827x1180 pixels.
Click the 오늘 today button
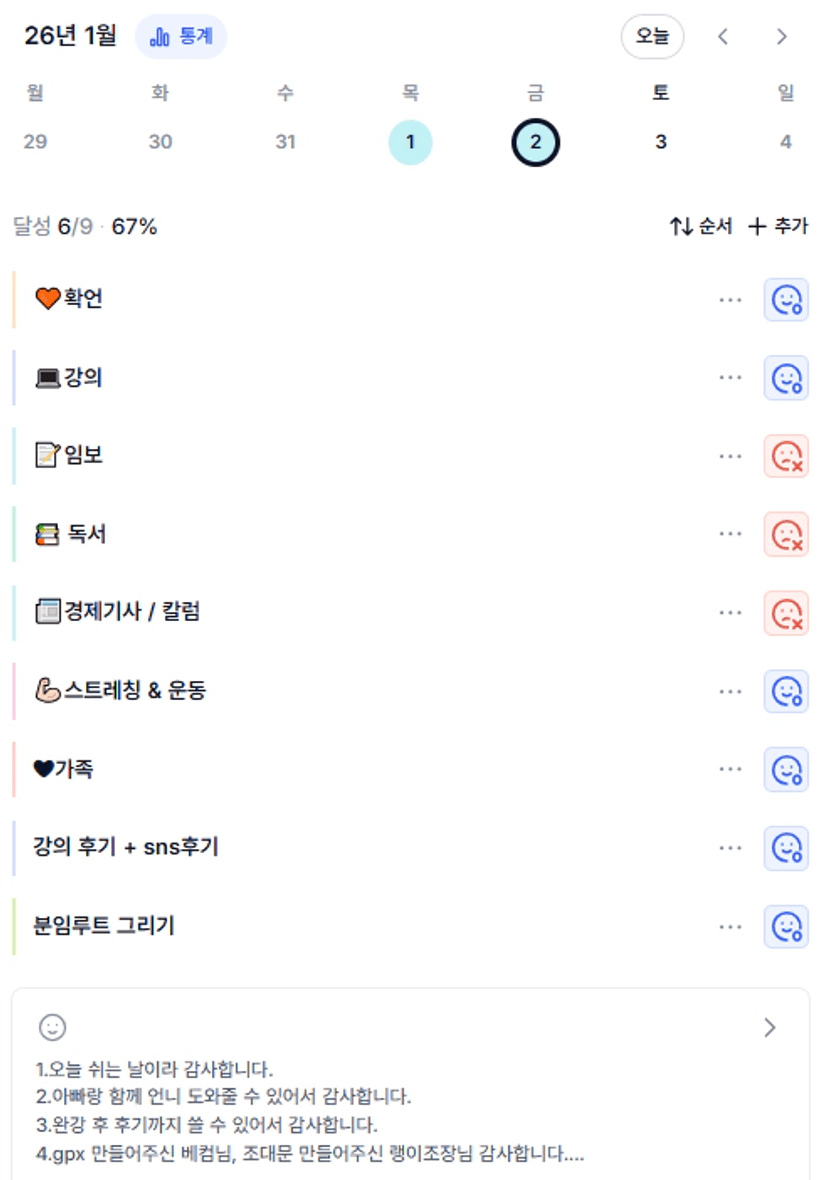(652, 37)
